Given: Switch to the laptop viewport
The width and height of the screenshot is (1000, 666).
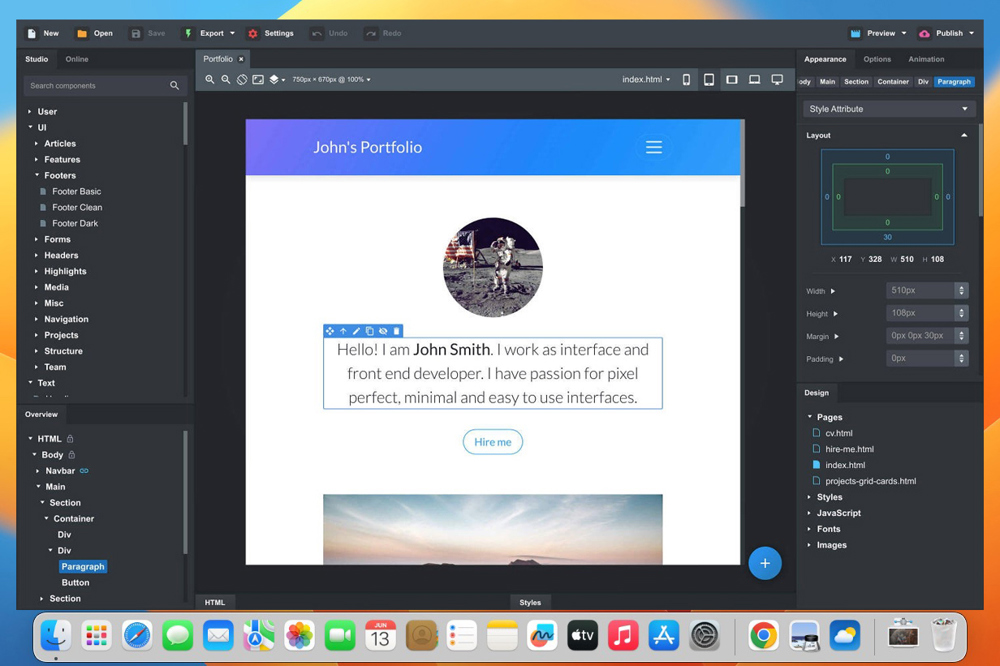Looking at the screenshot, I should pyautogui.click(x=754, y=80).
